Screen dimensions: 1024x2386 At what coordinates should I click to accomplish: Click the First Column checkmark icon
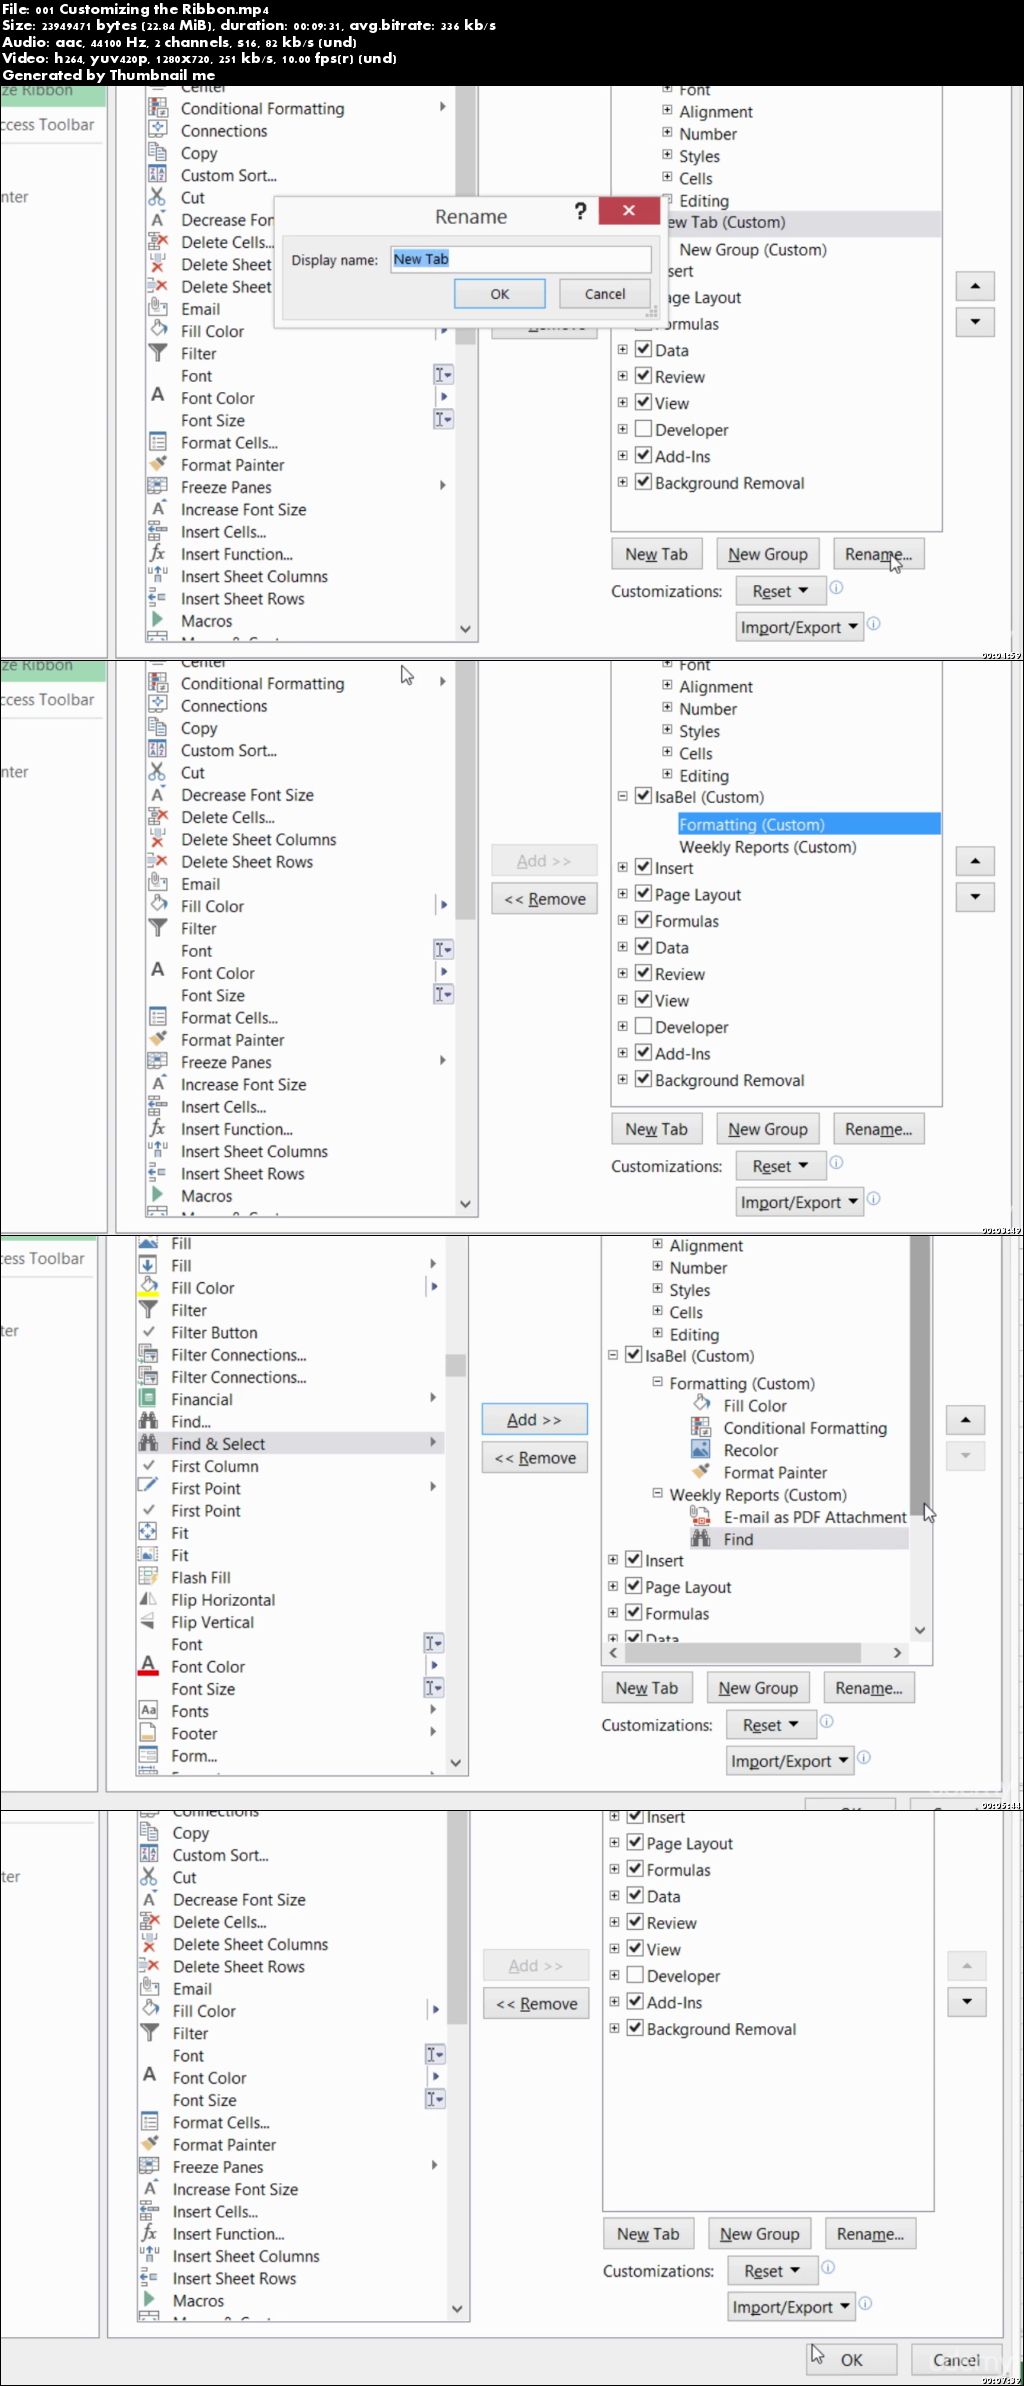148,1465
